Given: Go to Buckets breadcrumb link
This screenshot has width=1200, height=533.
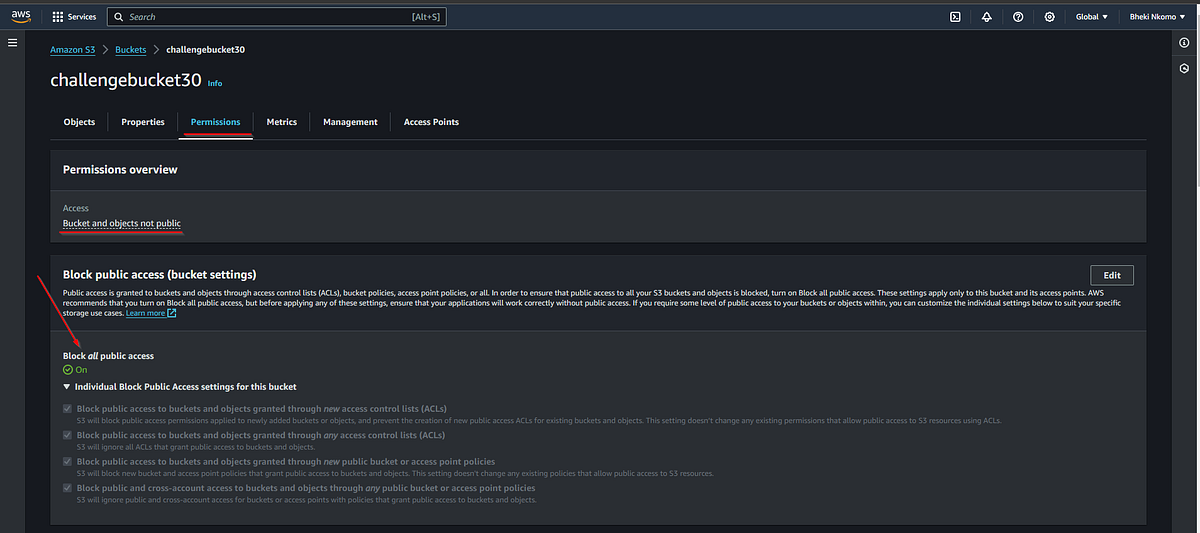Looking at the screenshot, I should 130,49.
